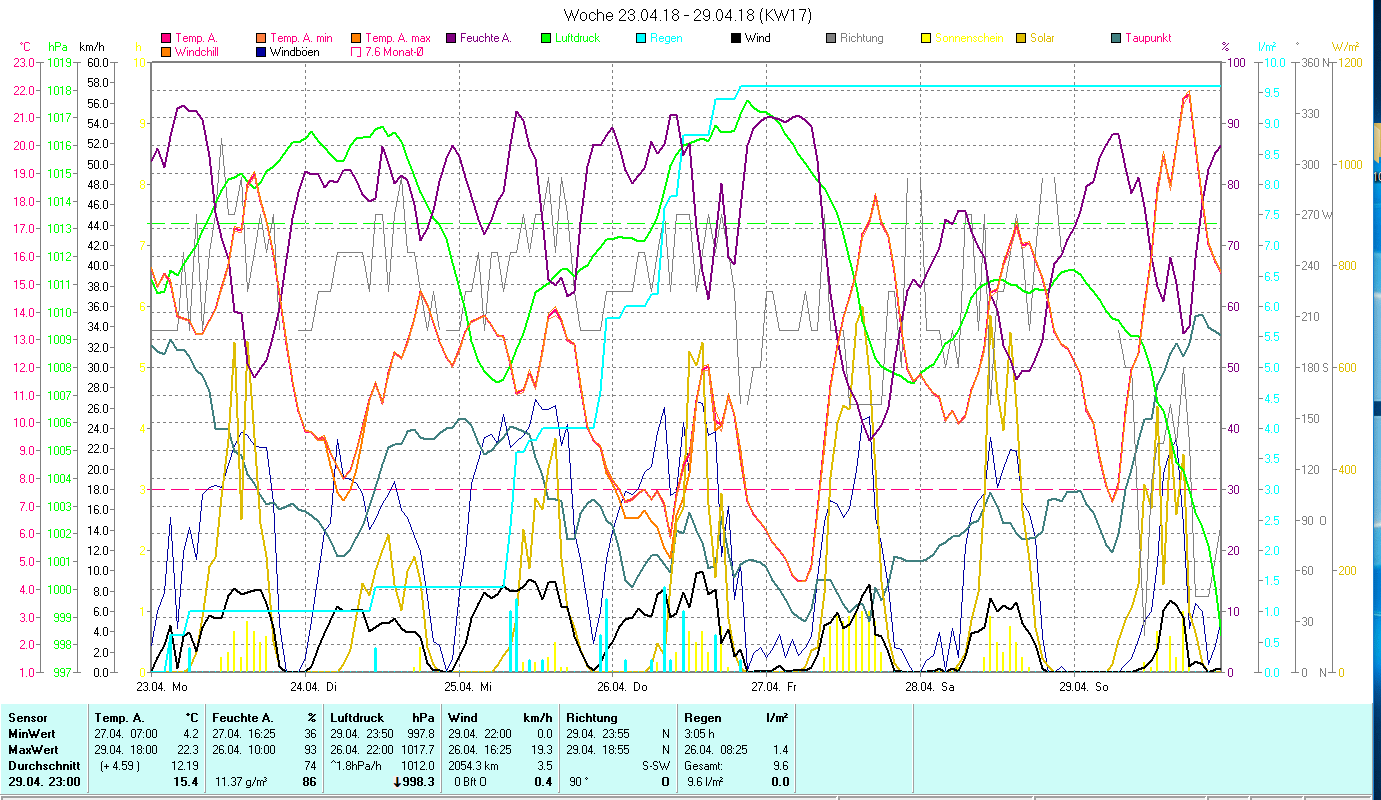Select the orange Windchill legend swatch
Image resolution: width=1381 pixels, height=800 pixels.
(x=166, y=51)
